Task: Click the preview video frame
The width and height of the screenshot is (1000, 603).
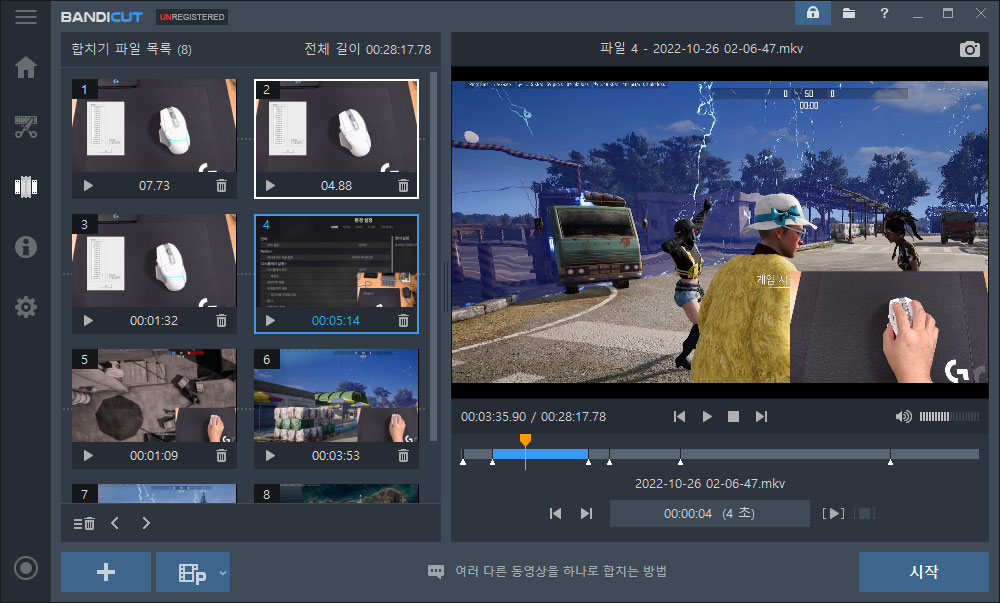Action: point(720,232)
